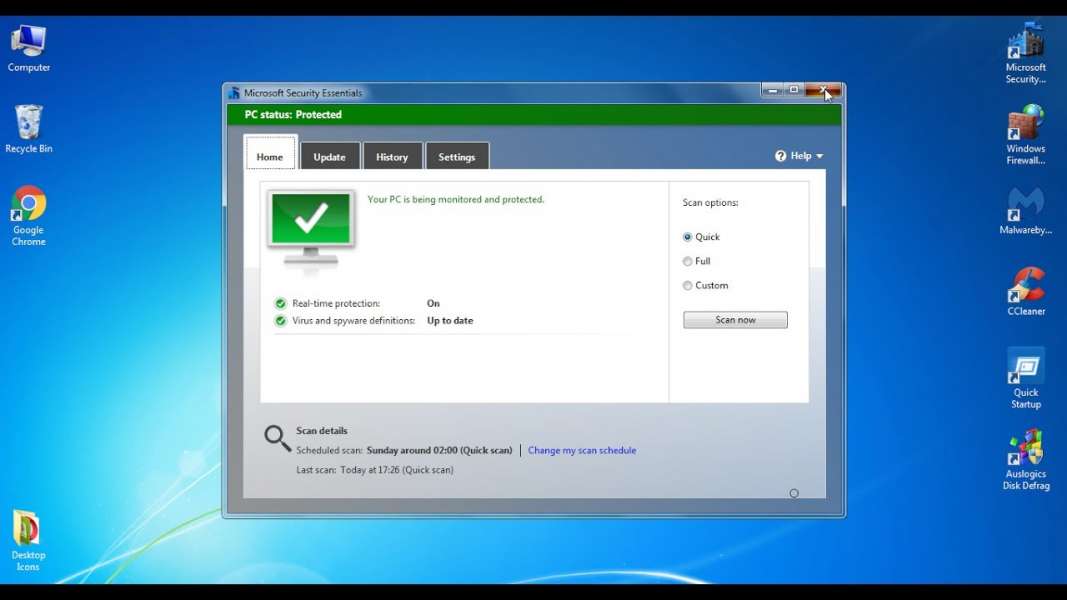Select the Malwarebytes desktop shortcut

tap(1025, 211)
